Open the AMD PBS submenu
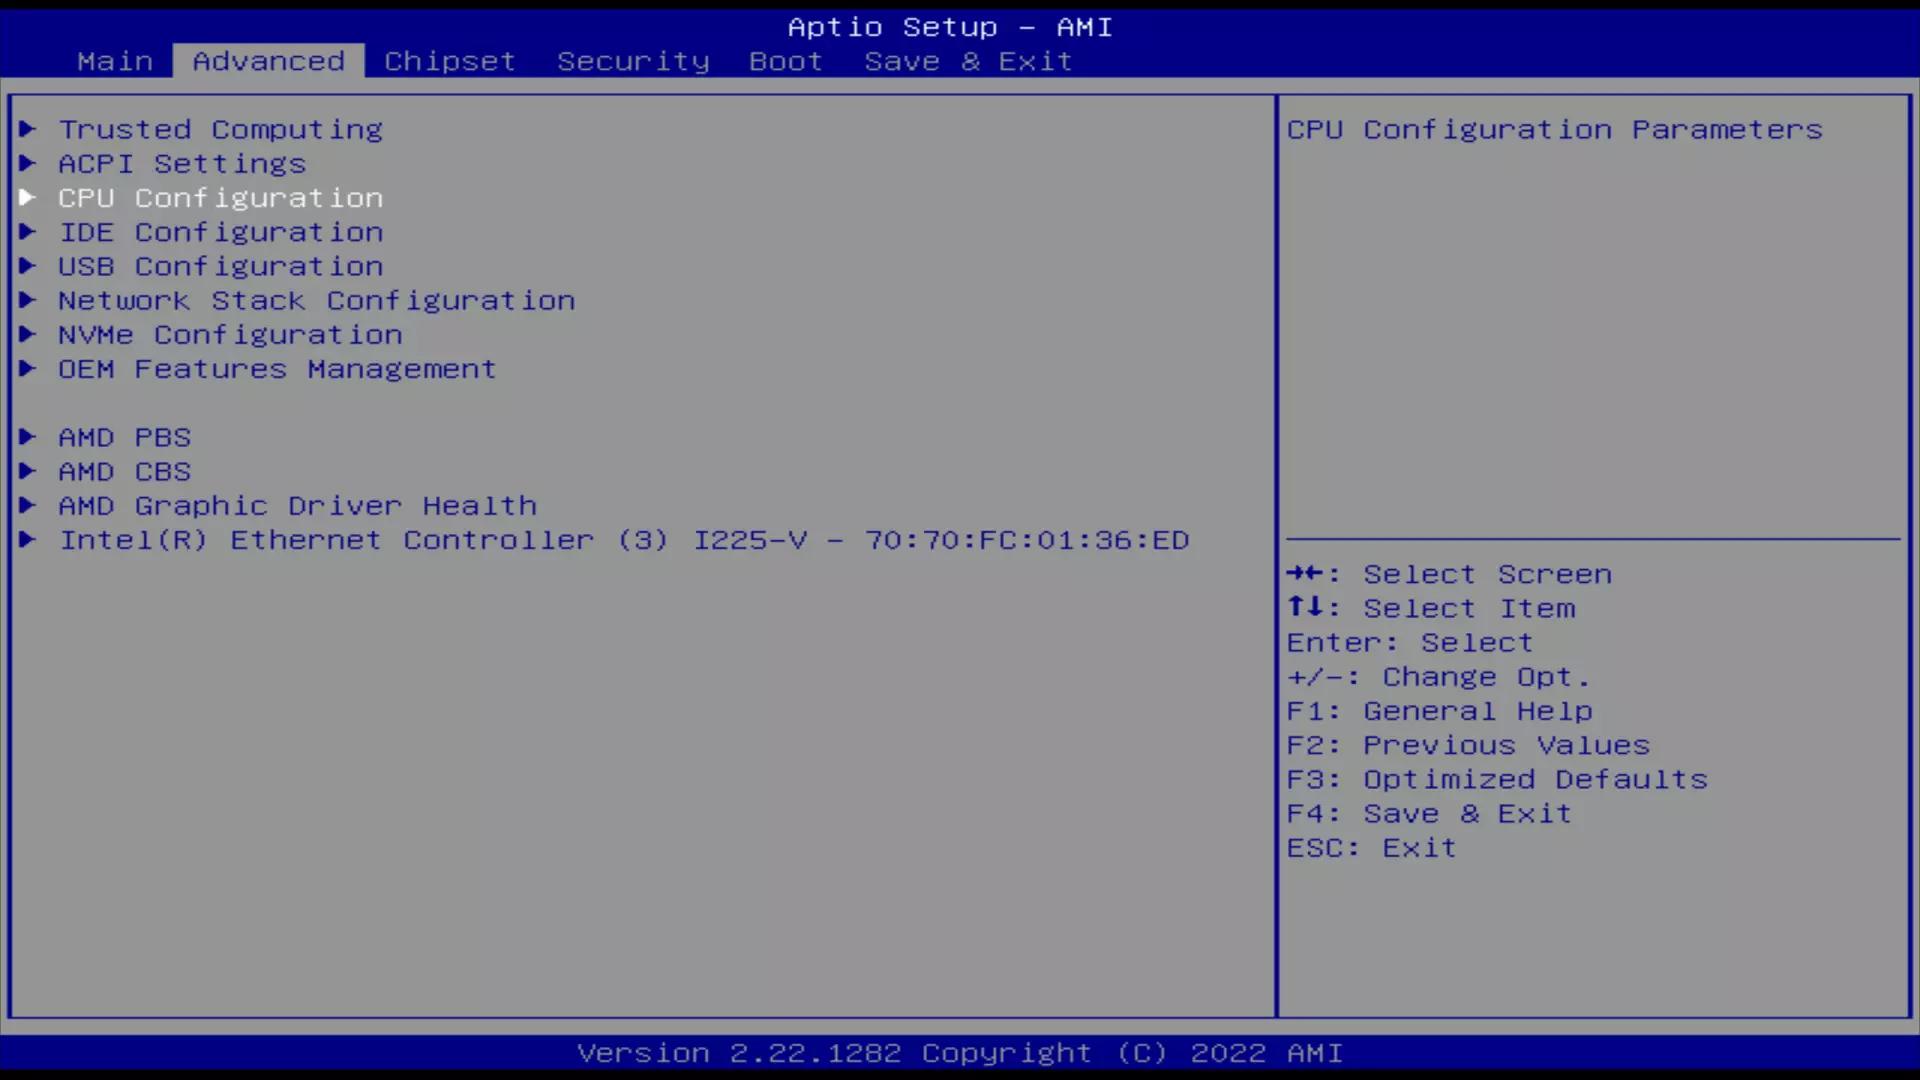This screenshot has height=1080, width=1920. (x=124, y=437)
